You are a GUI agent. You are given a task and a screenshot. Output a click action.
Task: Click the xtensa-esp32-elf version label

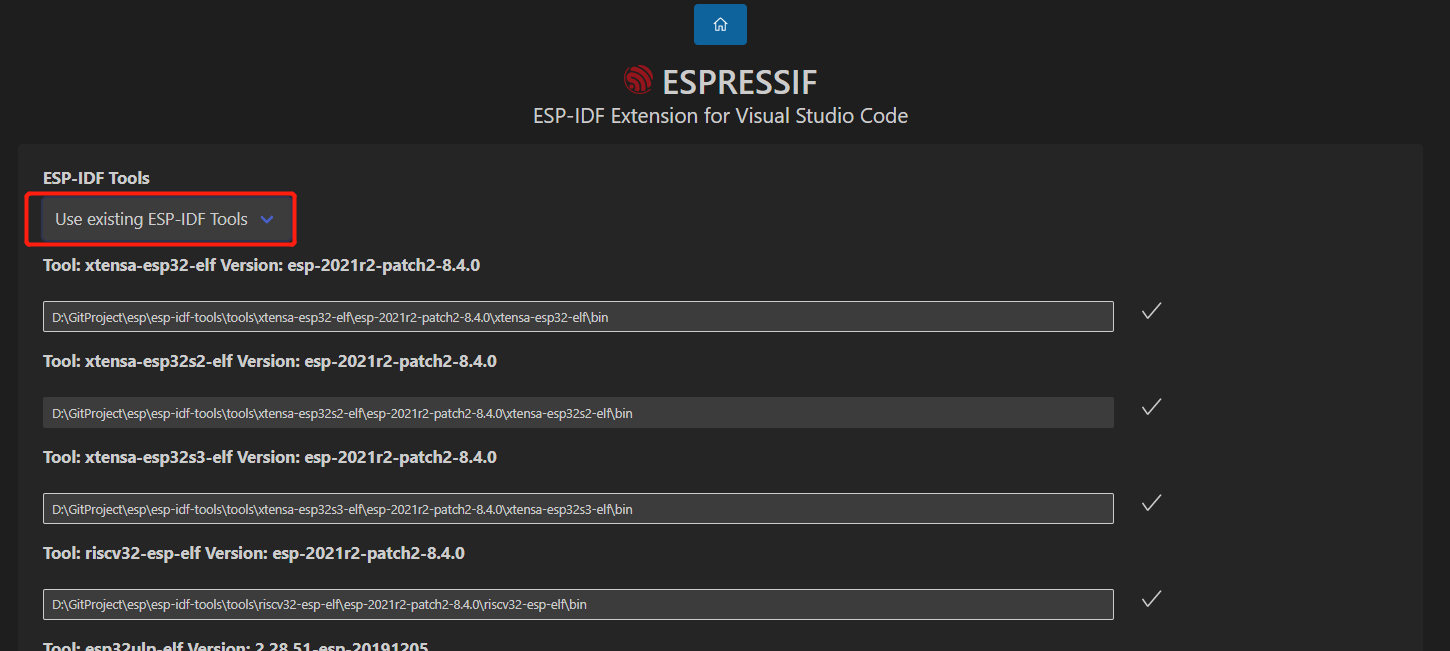tap(260, 264)
